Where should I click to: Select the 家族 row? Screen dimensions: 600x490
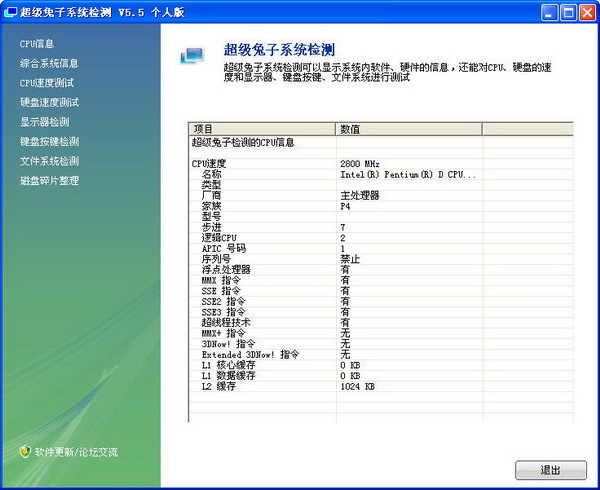click(x=381, y=206)
